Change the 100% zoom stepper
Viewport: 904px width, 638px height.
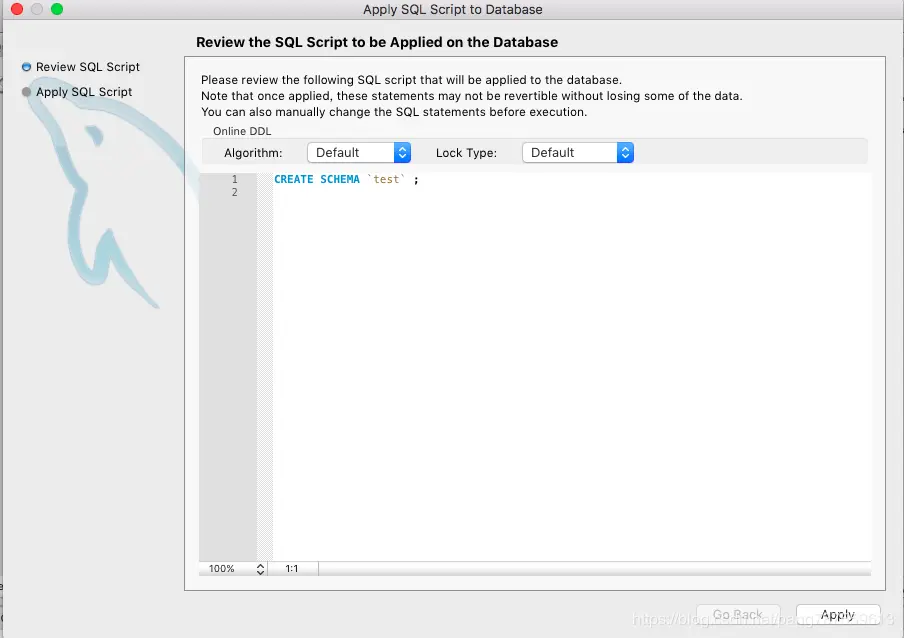(261, 569)
